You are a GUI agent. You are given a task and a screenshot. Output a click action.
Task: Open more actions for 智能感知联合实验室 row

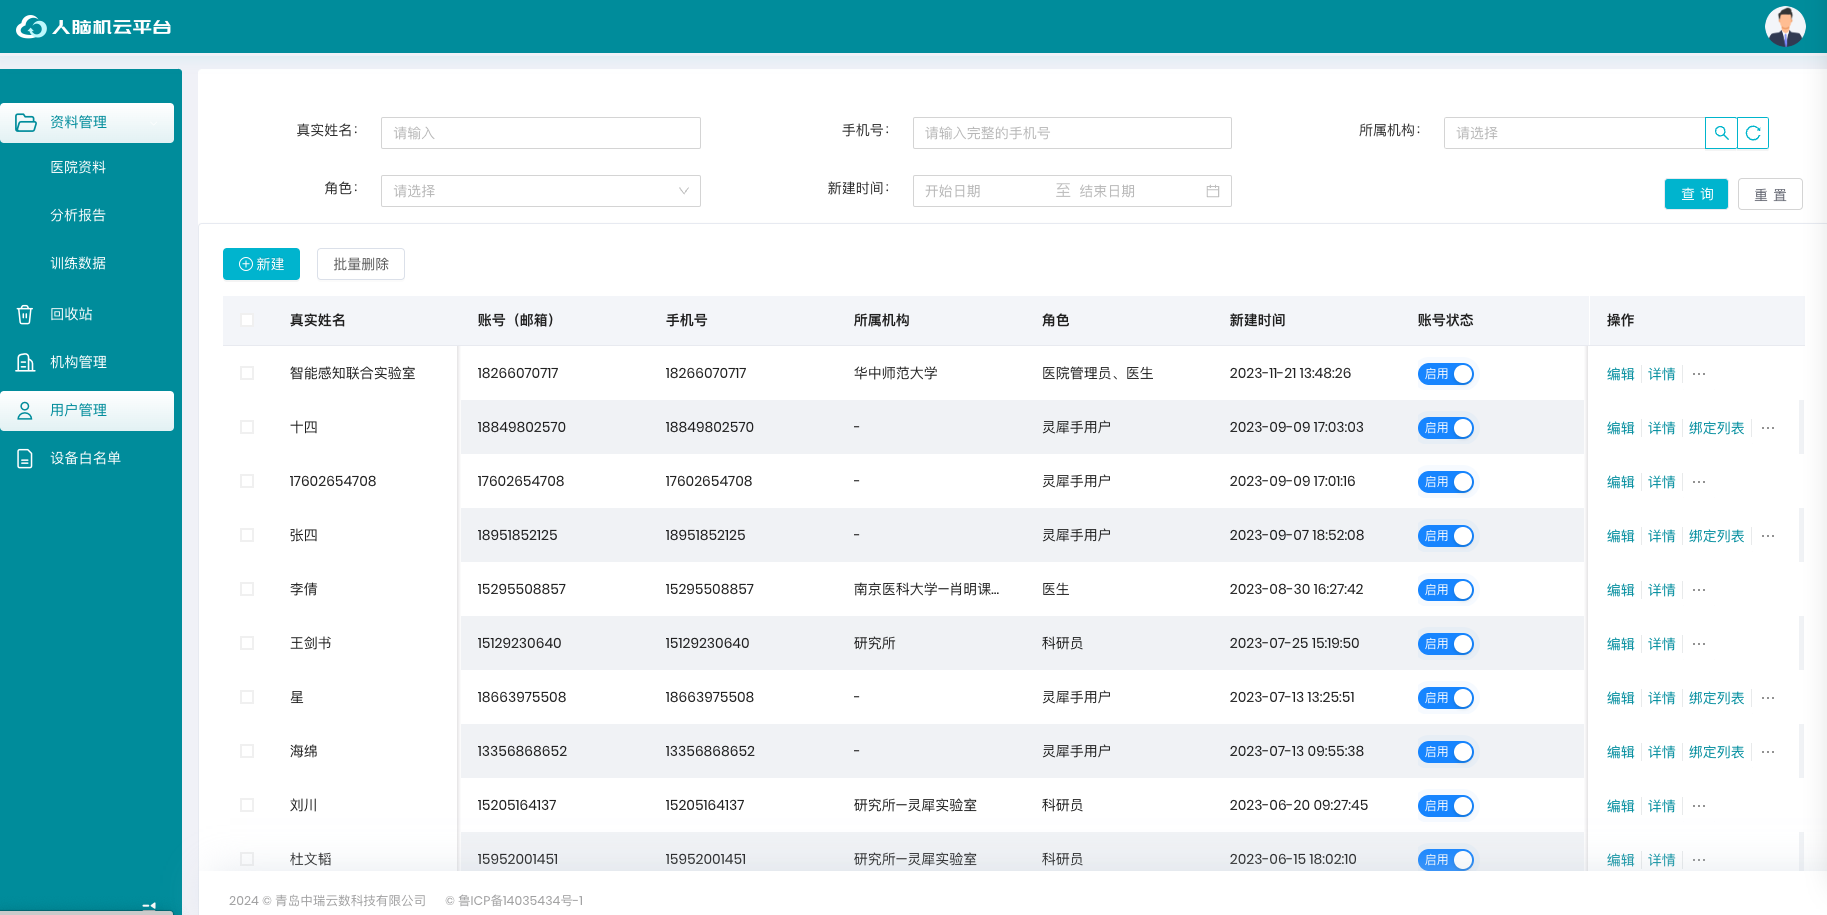pos(1699,374)
